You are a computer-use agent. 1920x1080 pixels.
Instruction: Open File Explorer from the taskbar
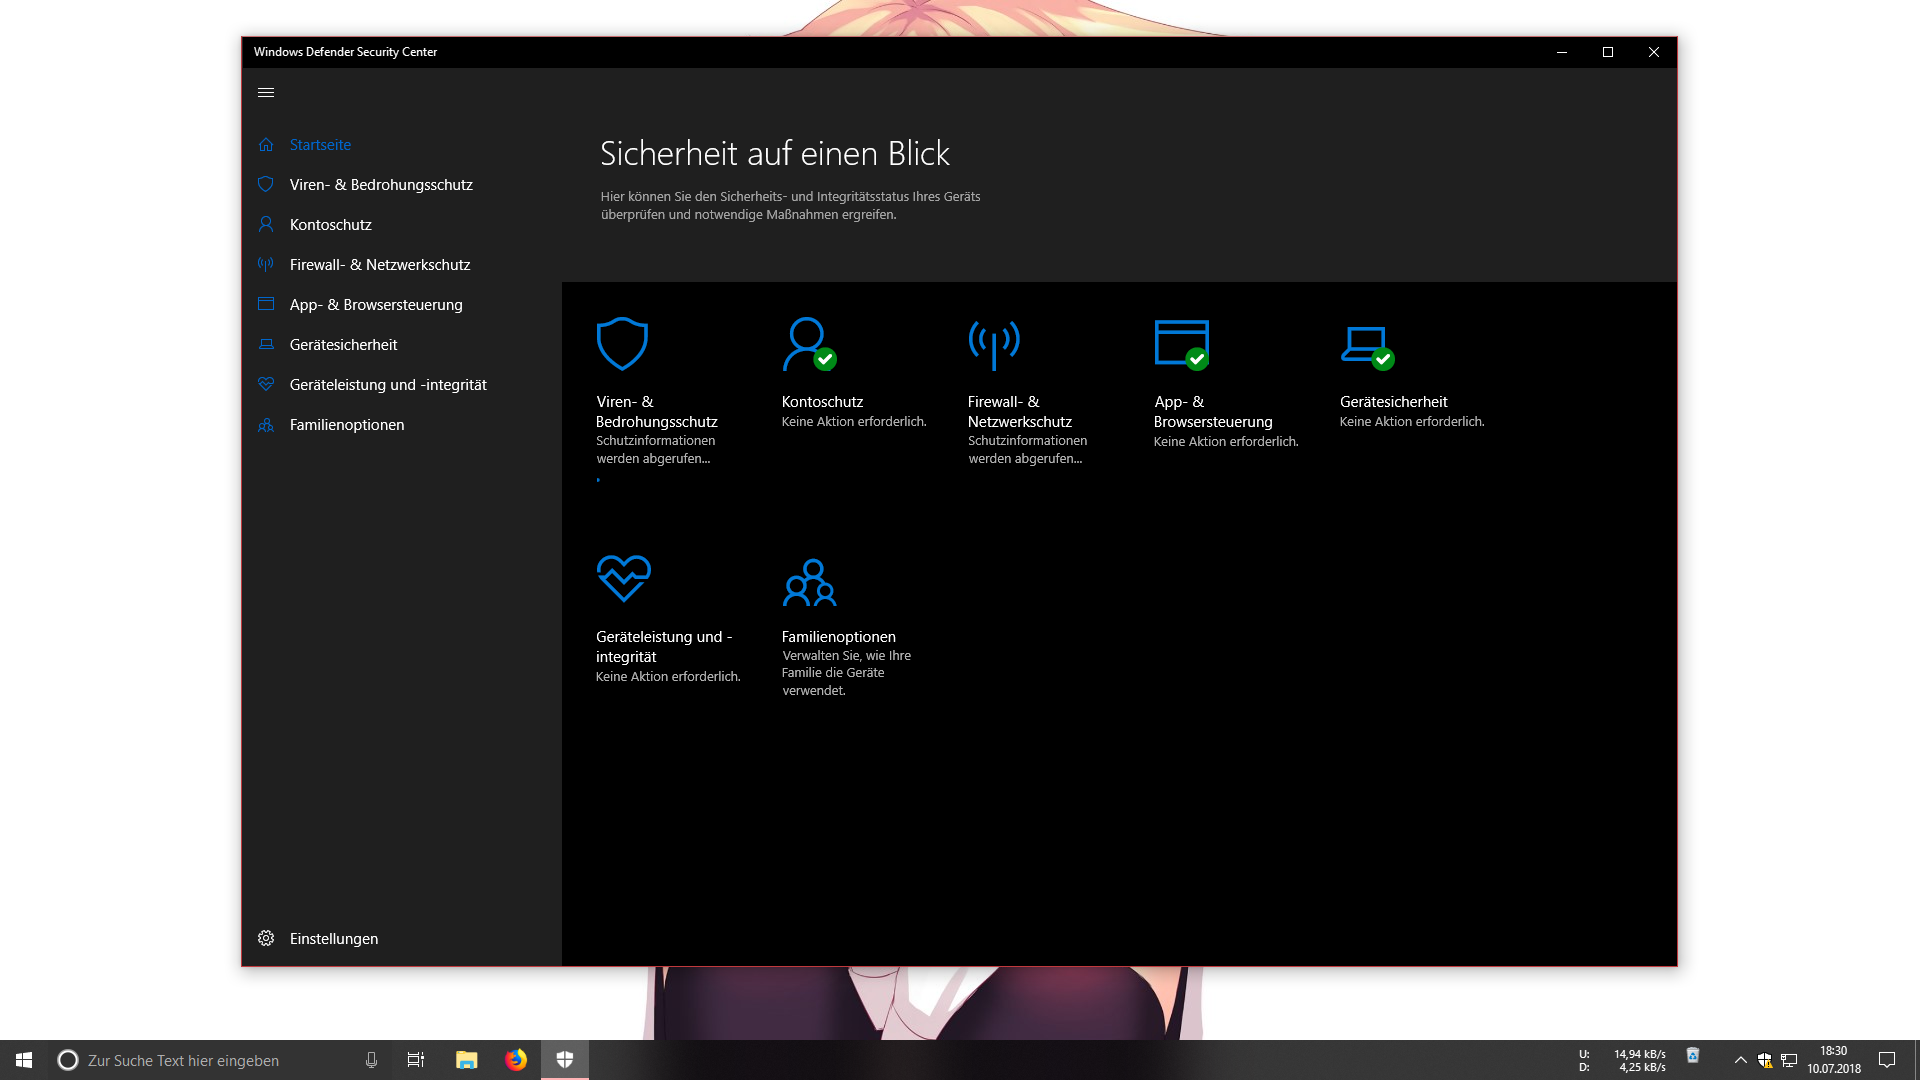[466, 1060]
